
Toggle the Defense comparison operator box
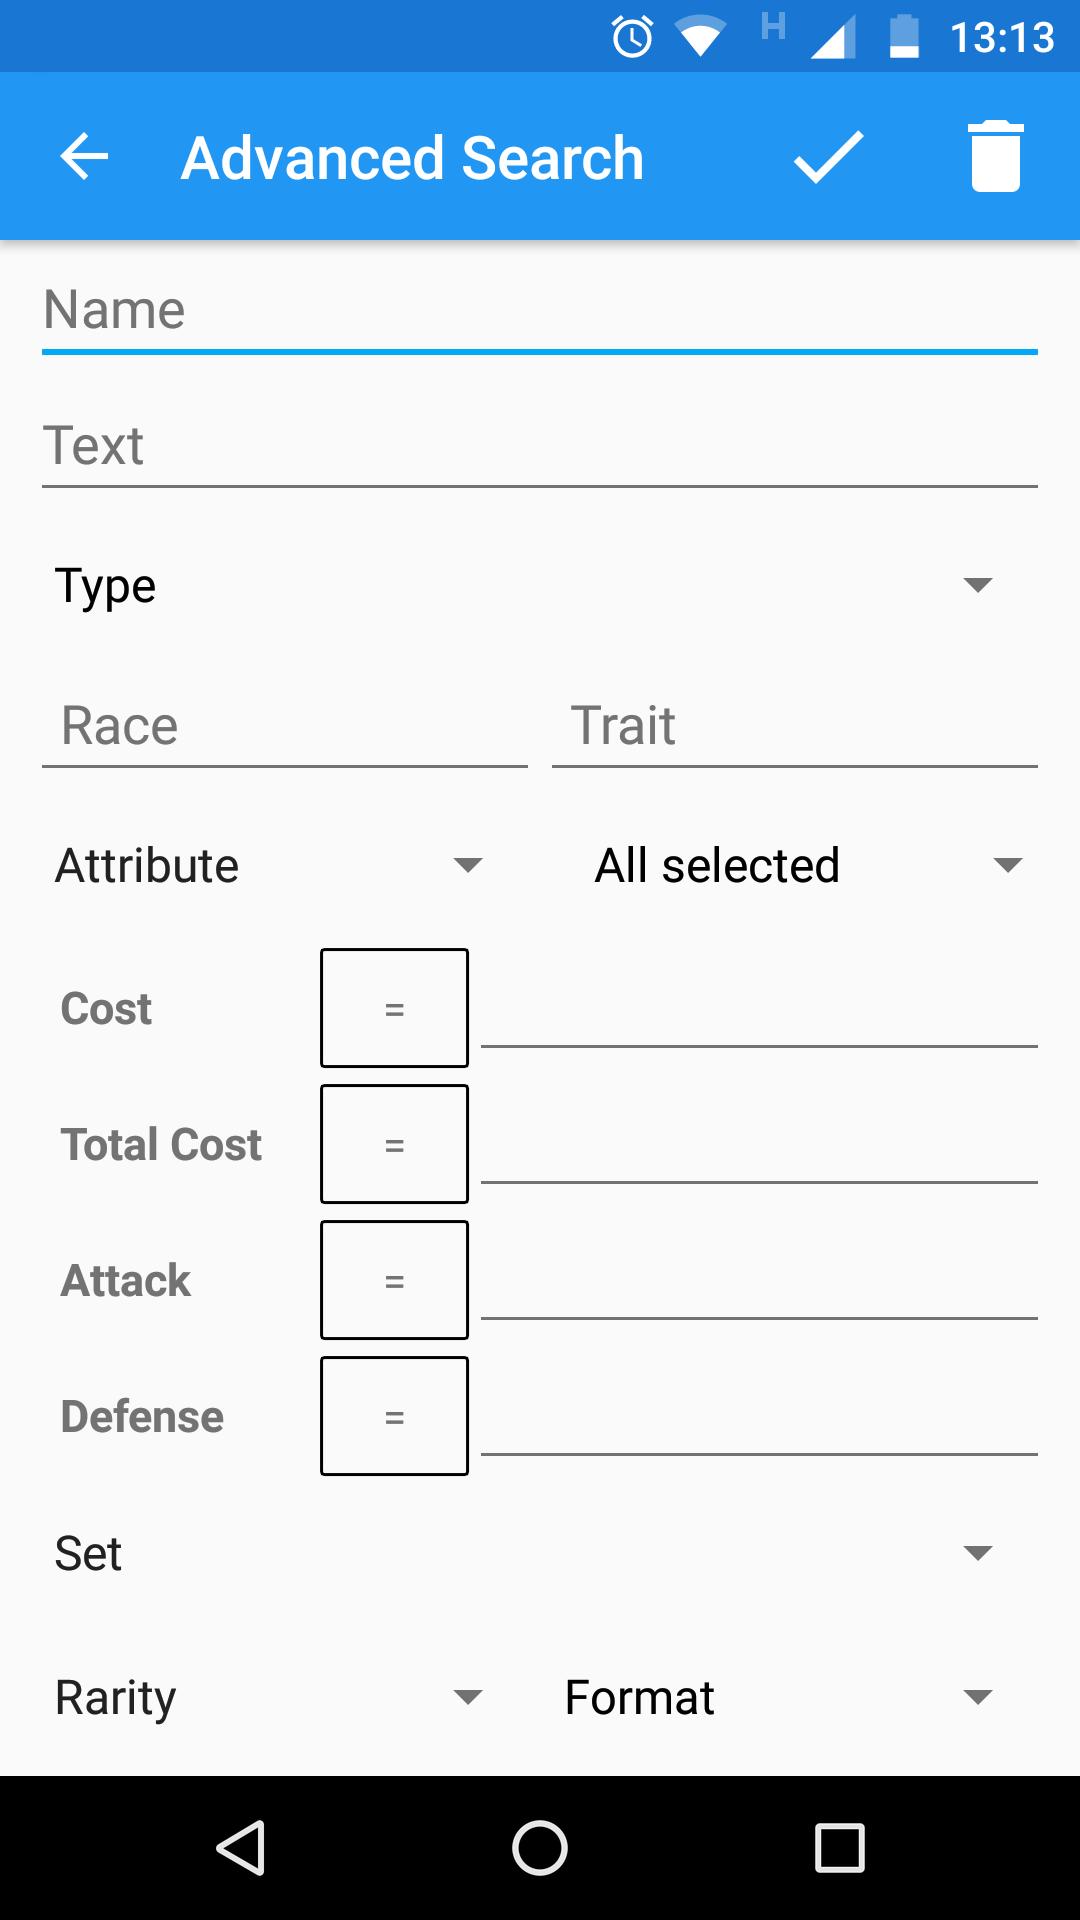394,1416
